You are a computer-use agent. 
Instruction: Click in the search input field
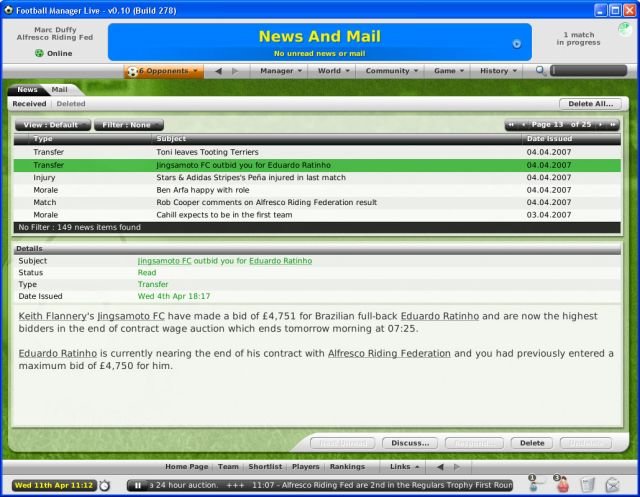[x=587, y=72]
